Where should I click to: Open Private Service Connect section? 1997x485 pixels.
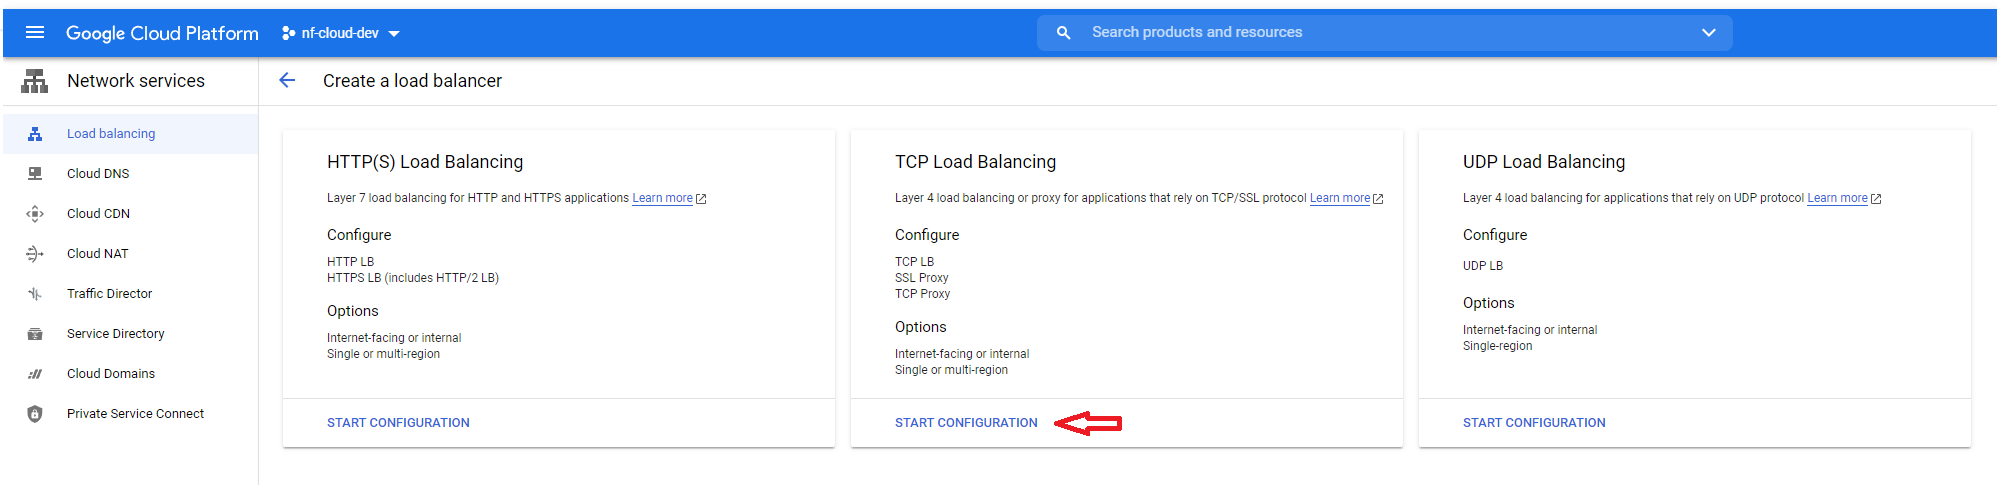[136, 414]
